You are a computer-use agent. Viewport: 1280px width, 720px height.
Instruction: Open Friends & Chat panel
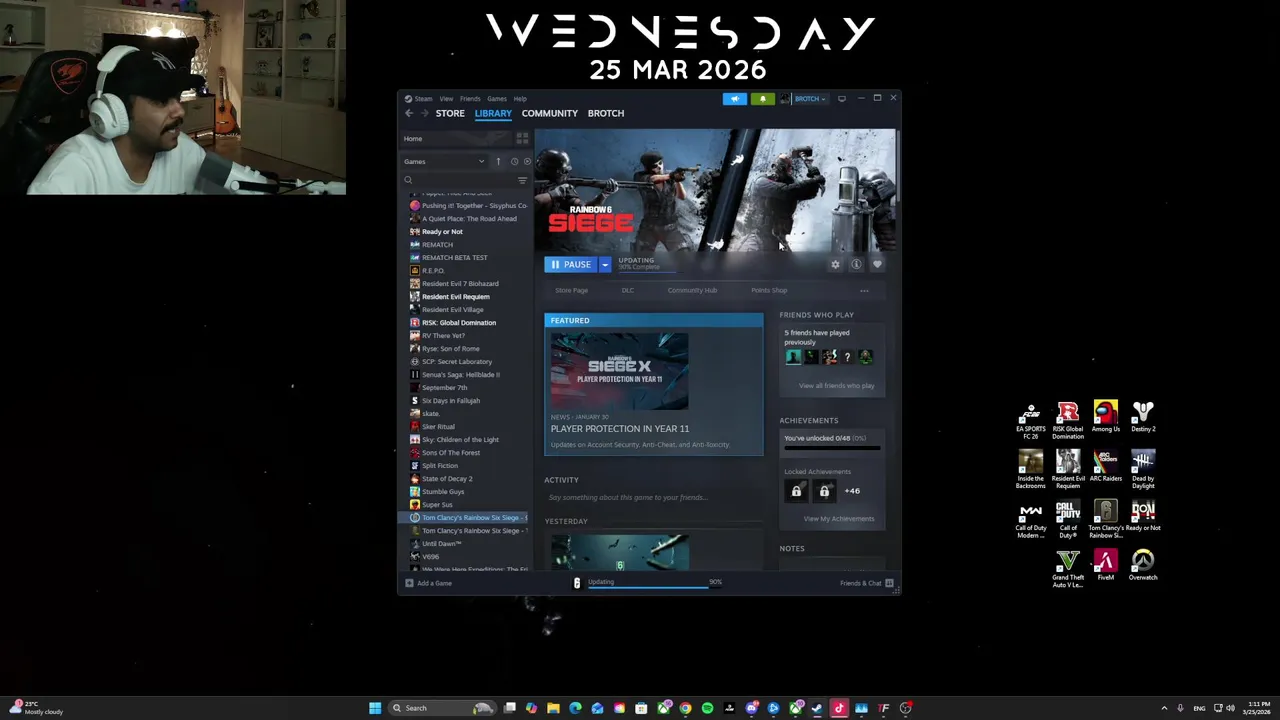pos(866,583)
